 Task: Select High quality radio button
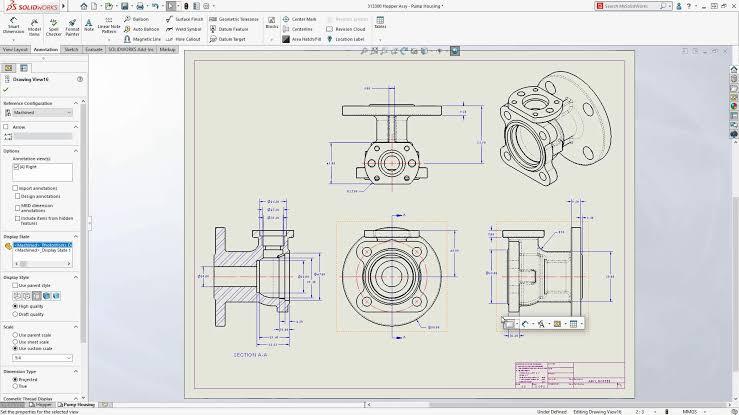15,306
